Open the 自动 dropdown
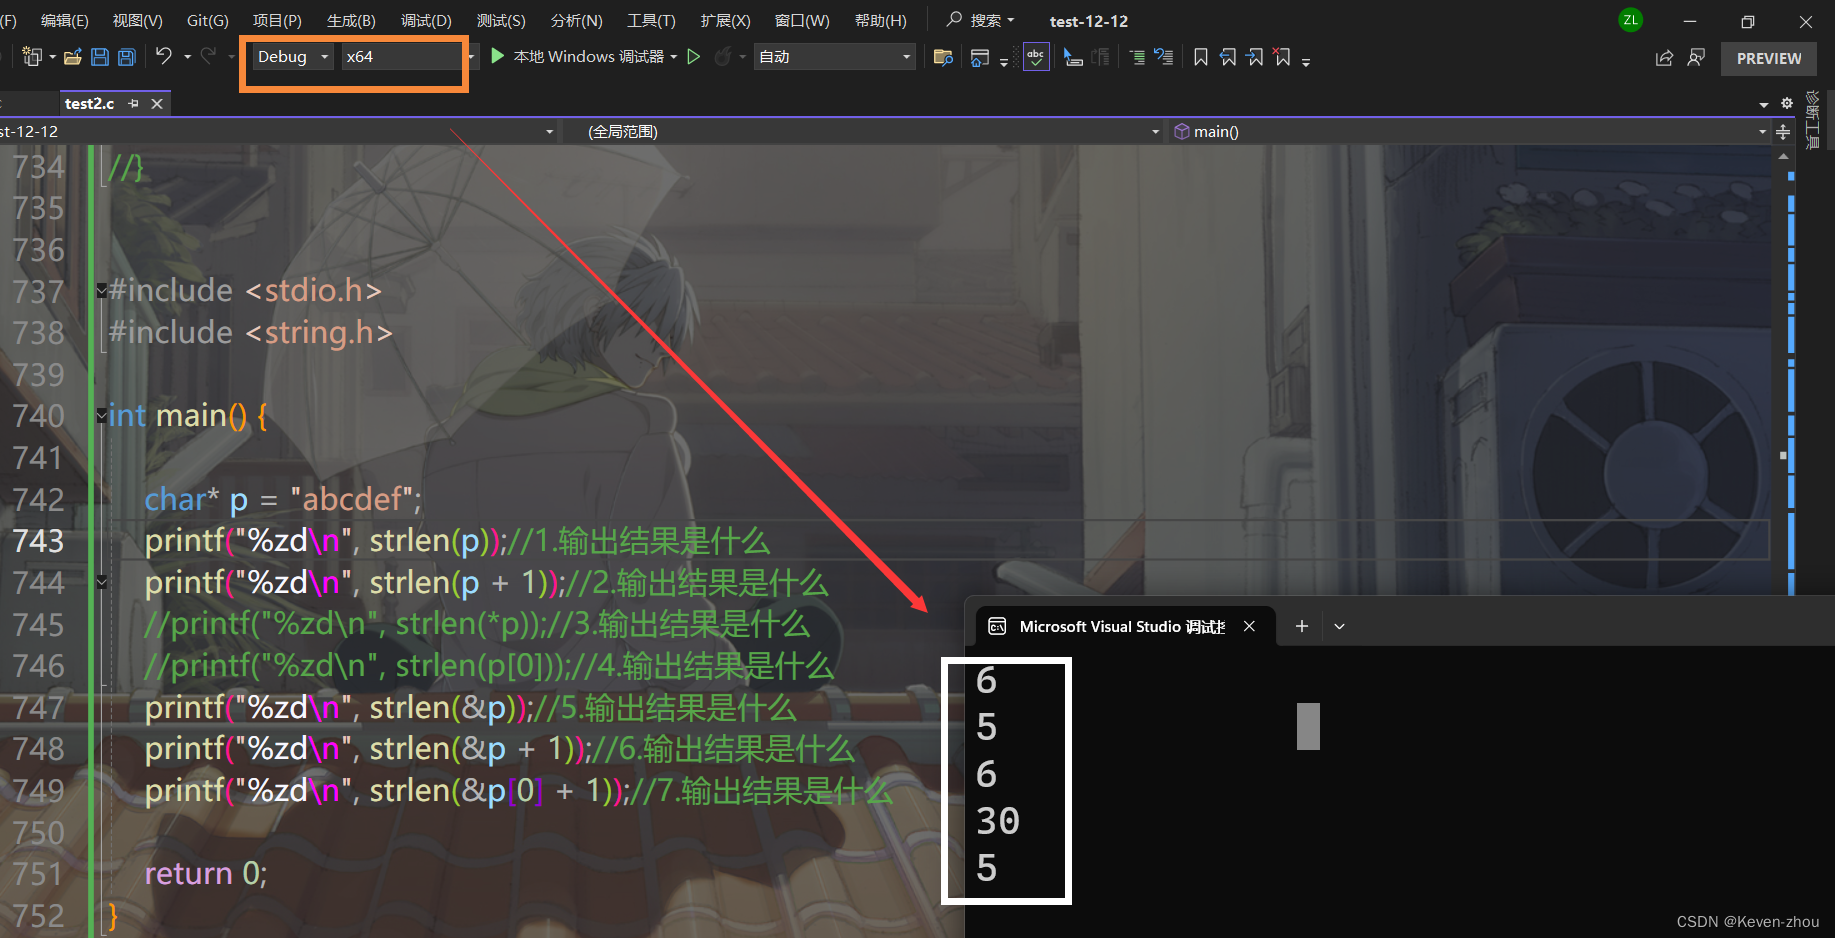The width and height of the screenshot is (1835, 938). coord(835,57)
